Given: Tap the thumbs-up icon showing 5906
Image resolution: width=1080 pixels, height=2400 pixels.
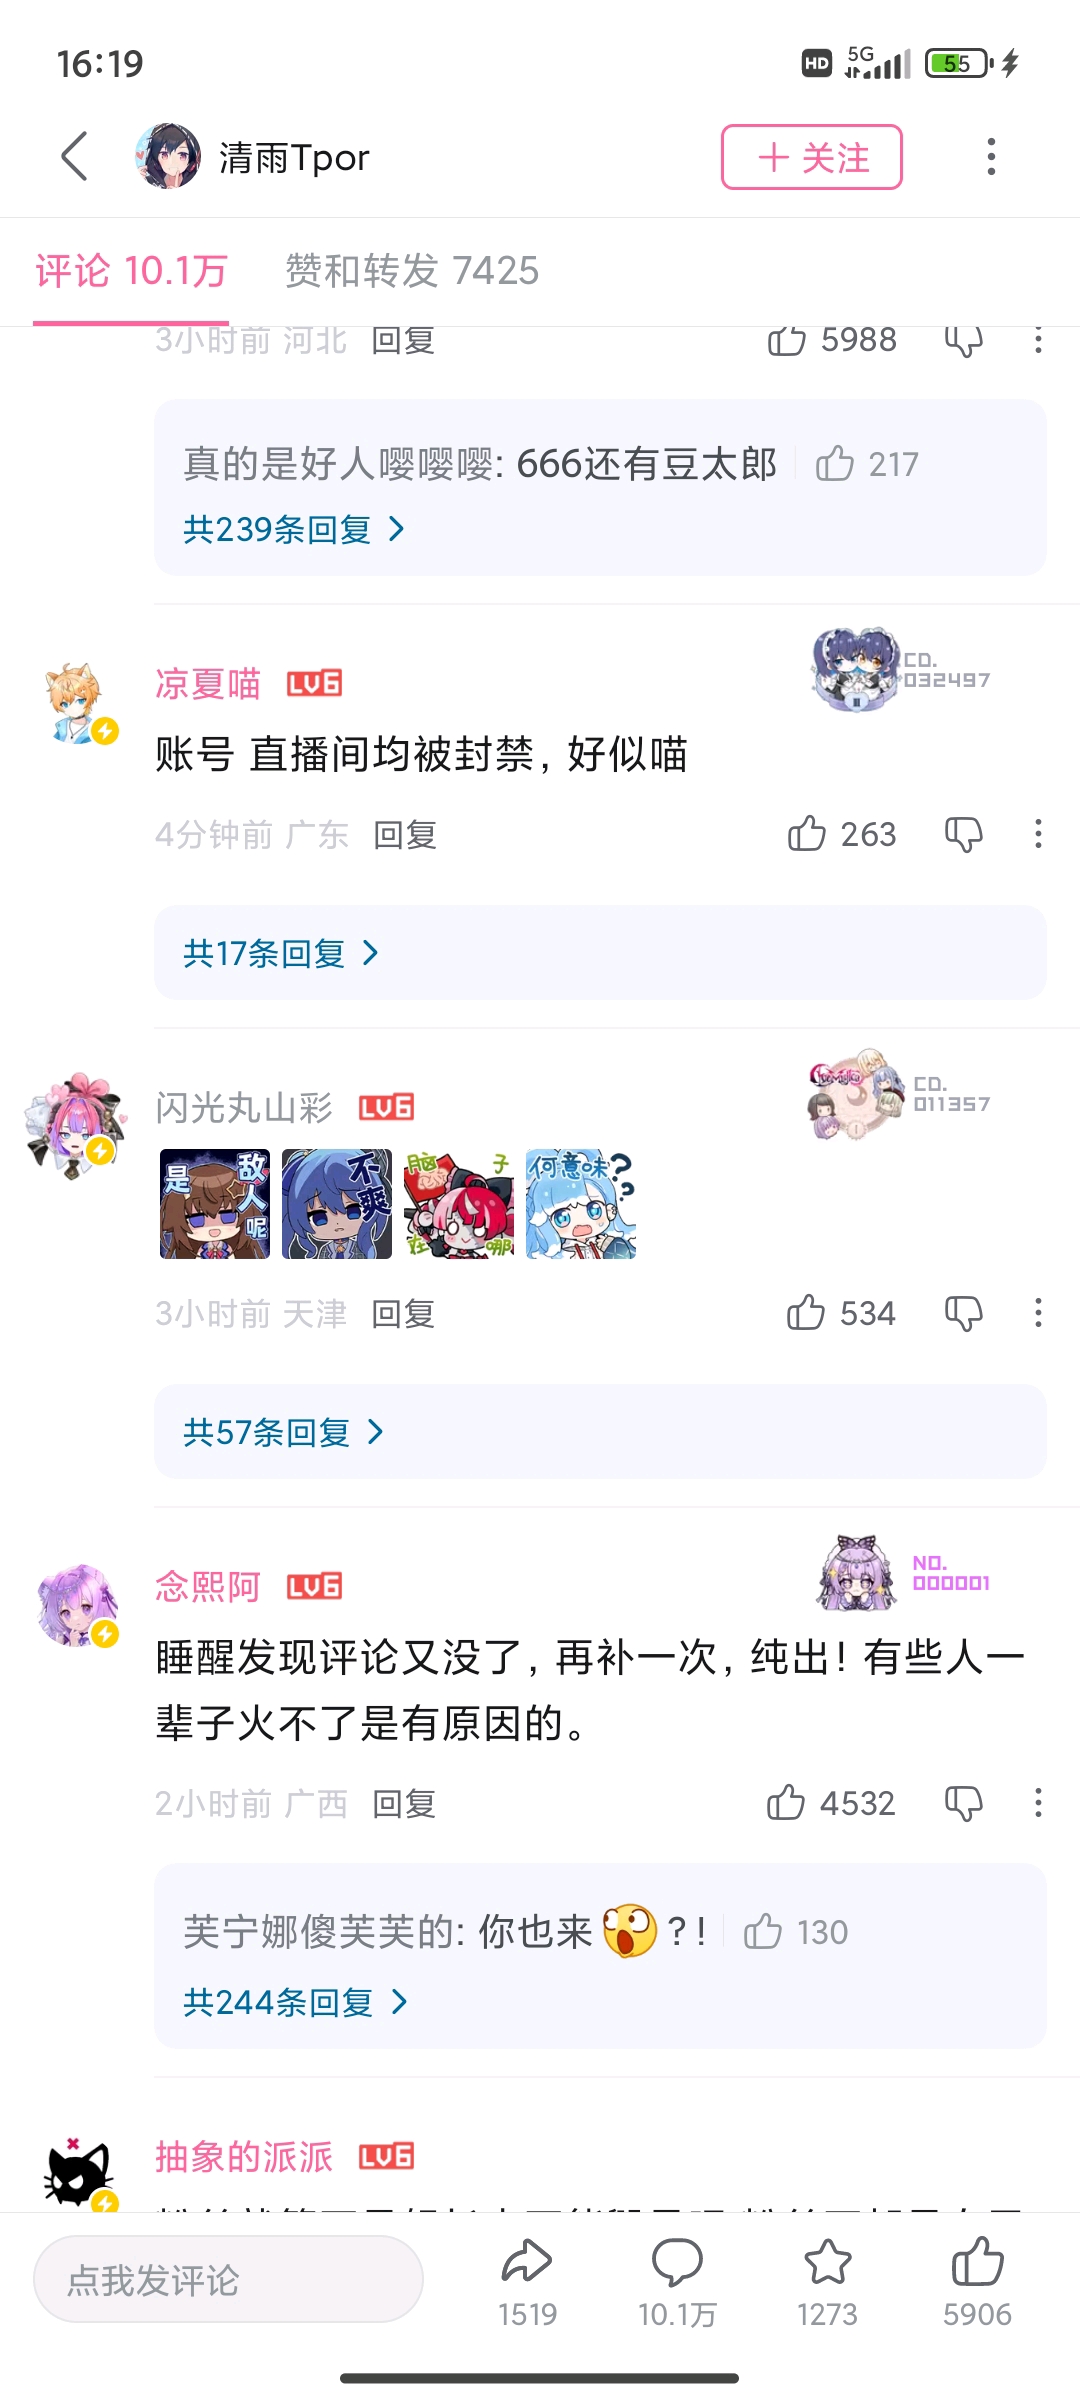Looking at the screenshot, I should [977, 2262].
